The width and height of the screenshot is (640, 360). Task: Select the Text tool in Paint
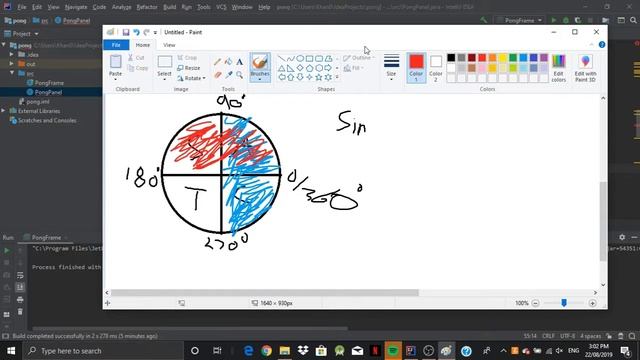(x=240, y=62)
